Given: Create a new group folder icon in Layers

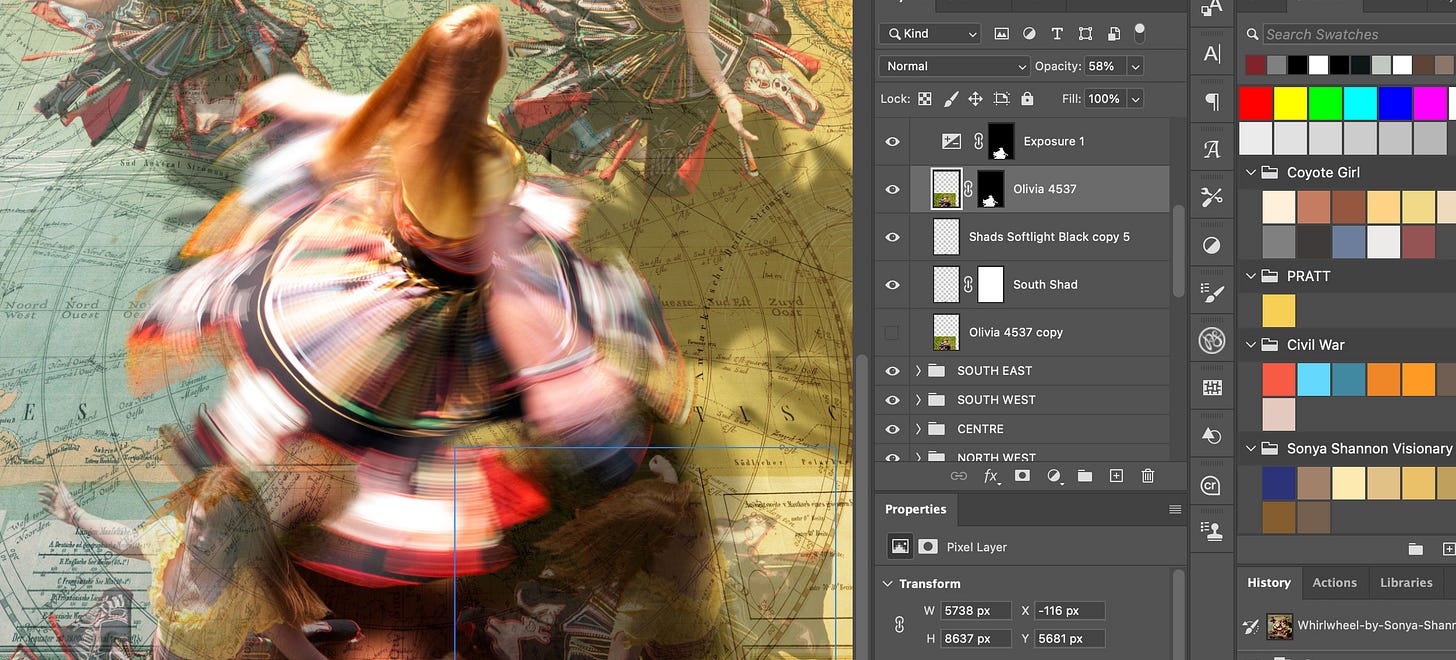Looking at the screenshot, I should pos(1085,476).
